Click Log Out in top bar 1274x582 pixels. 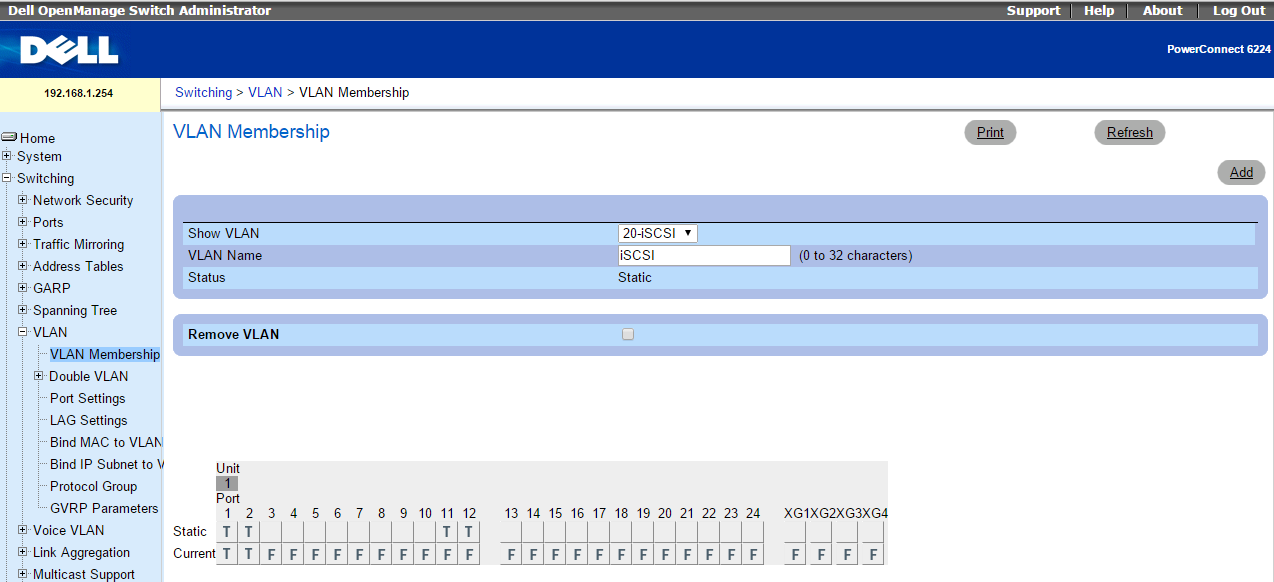(1239, 10)
